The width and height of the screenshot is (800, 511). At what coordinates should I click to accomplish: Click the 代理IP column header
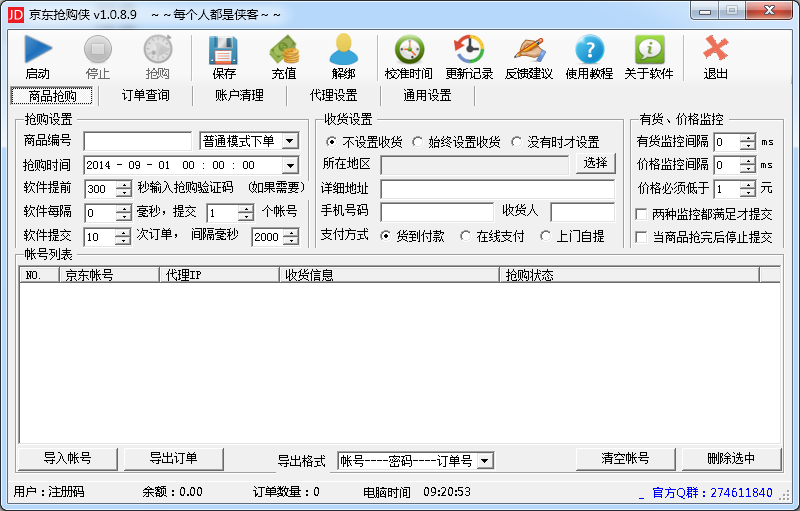click(x=219, y=275)
